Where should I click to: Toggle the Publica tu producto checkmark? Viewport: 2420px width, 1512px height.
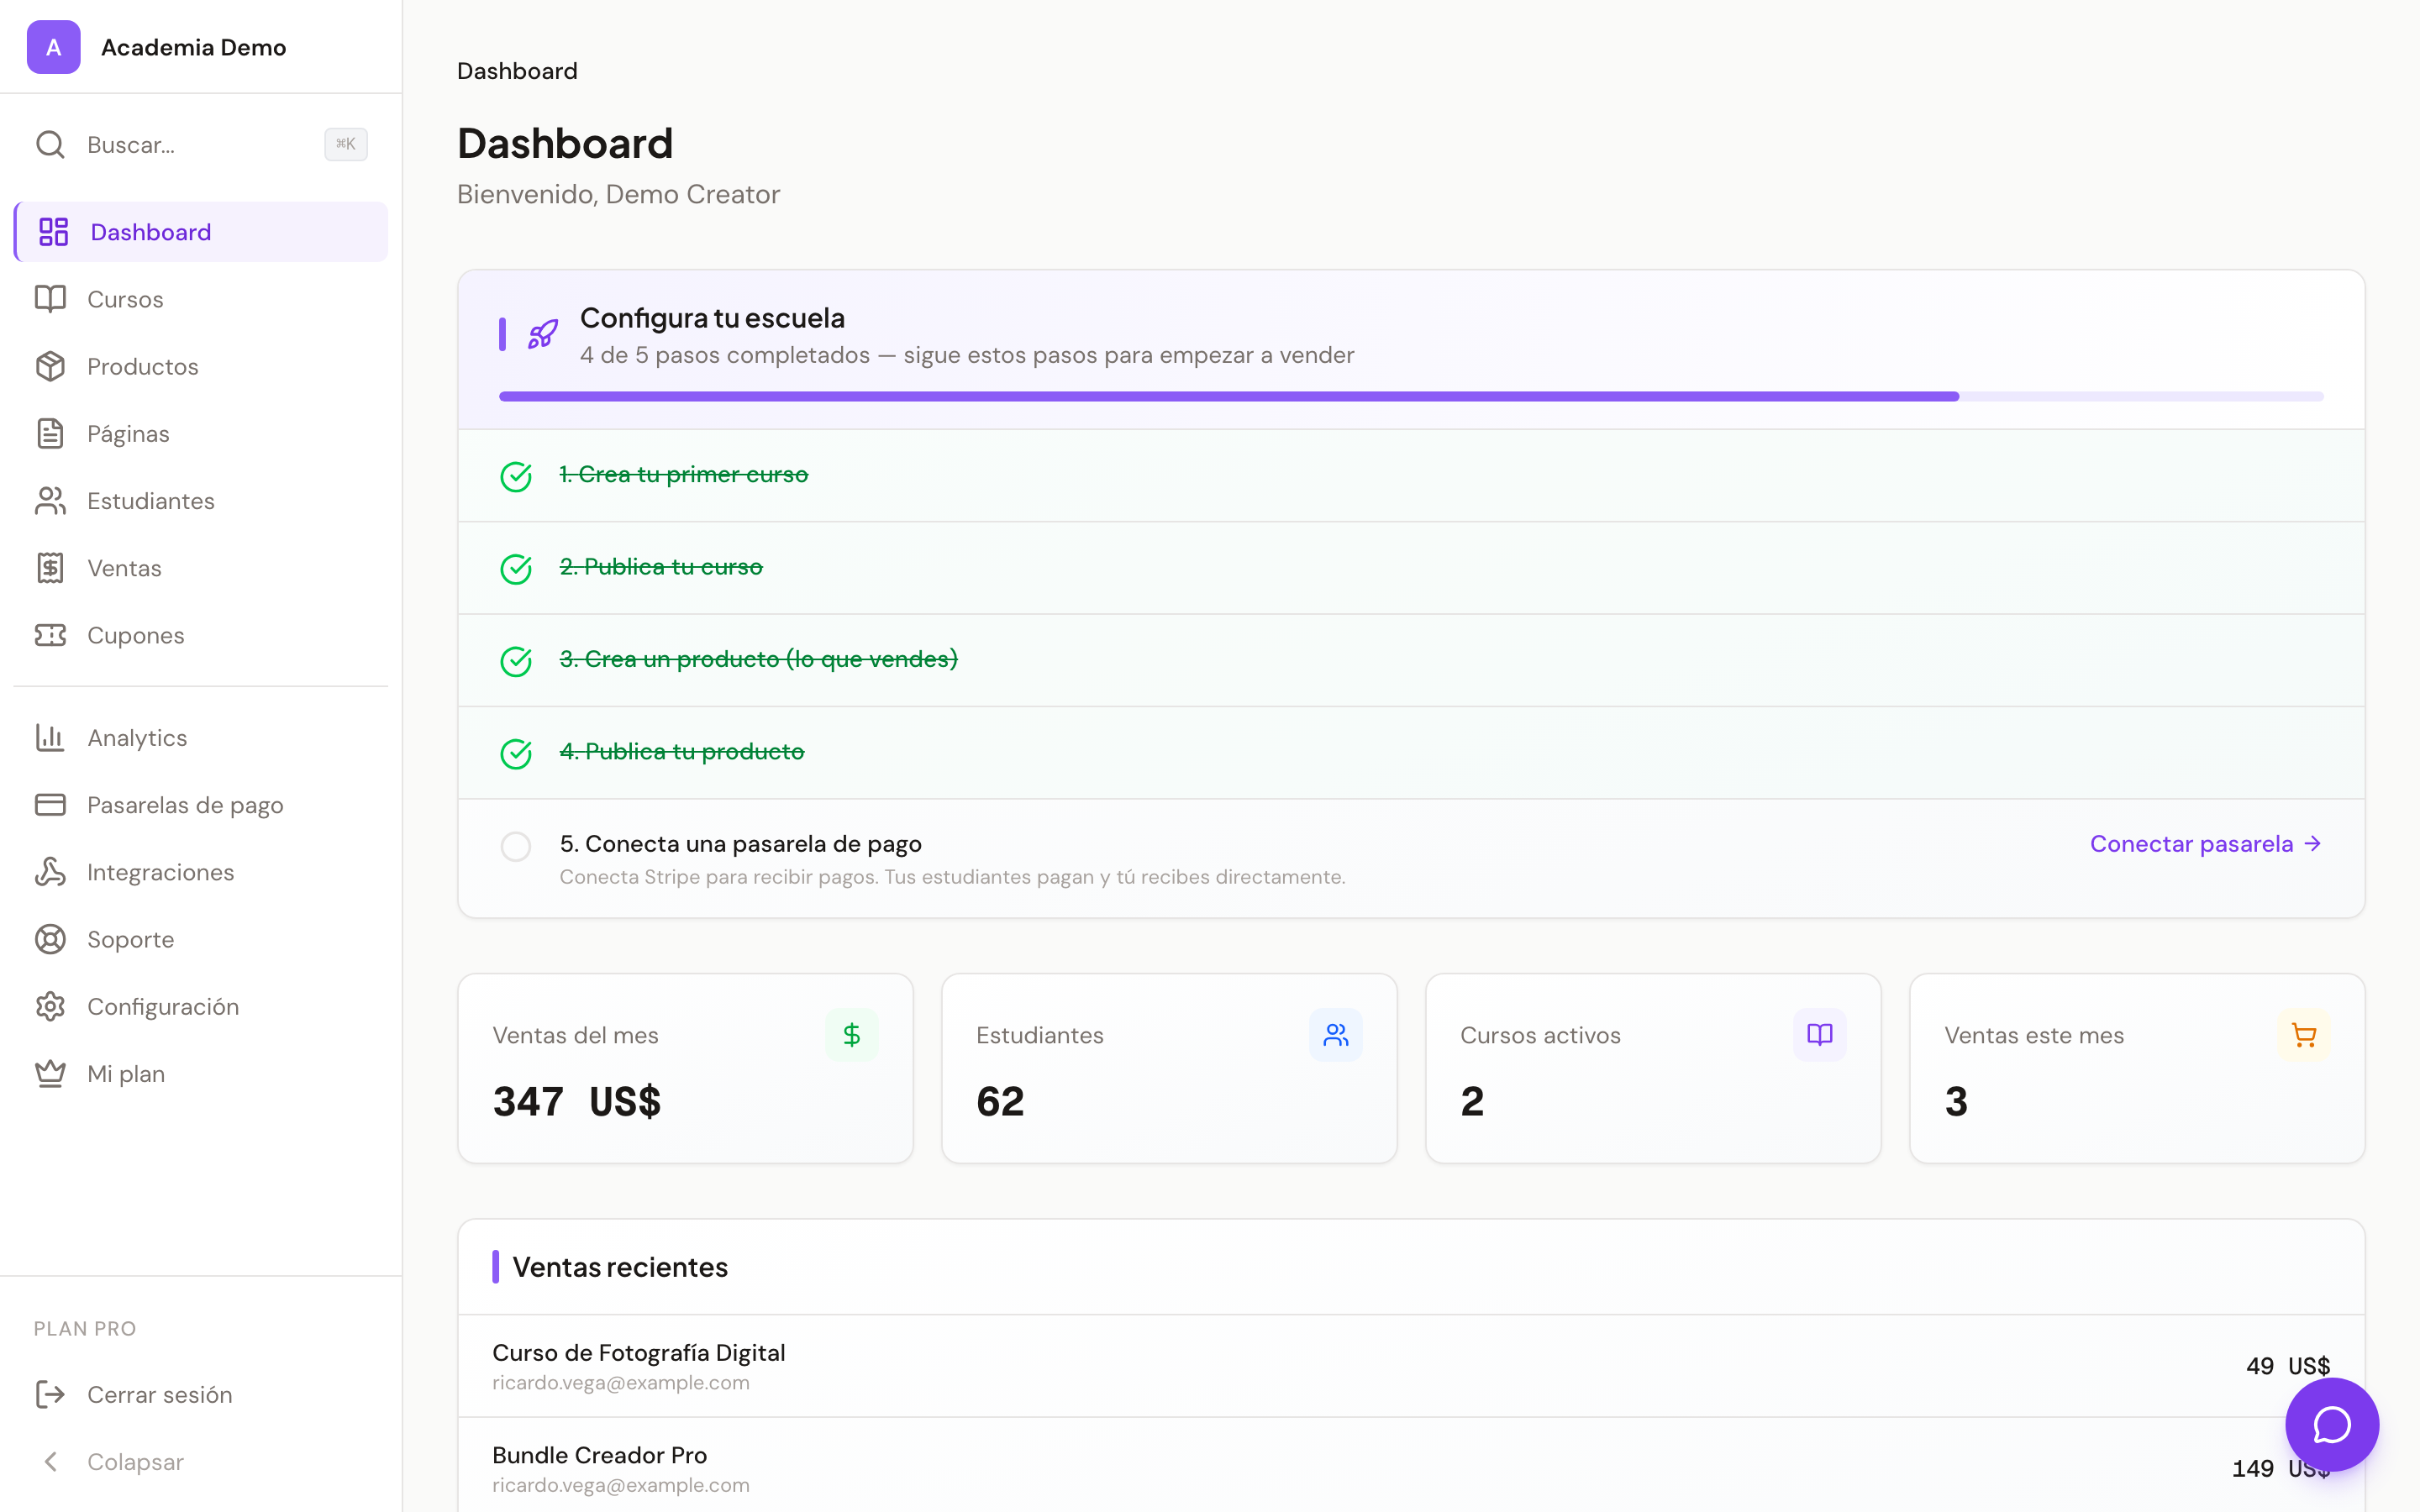pyautogui.click(x=516, y=754)
